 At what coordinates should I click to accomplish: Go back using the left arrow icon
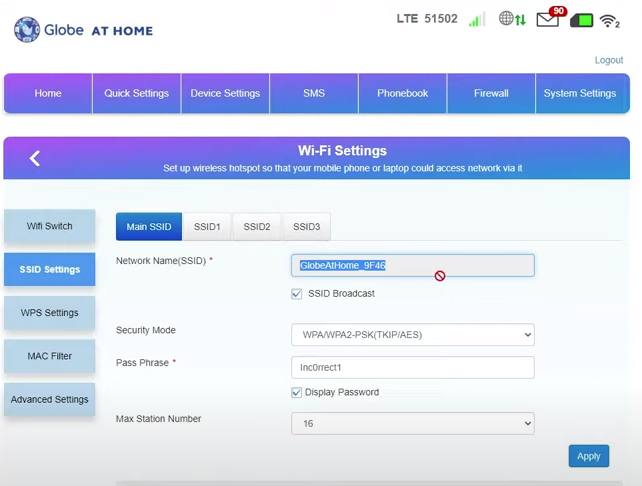(35, 158)
